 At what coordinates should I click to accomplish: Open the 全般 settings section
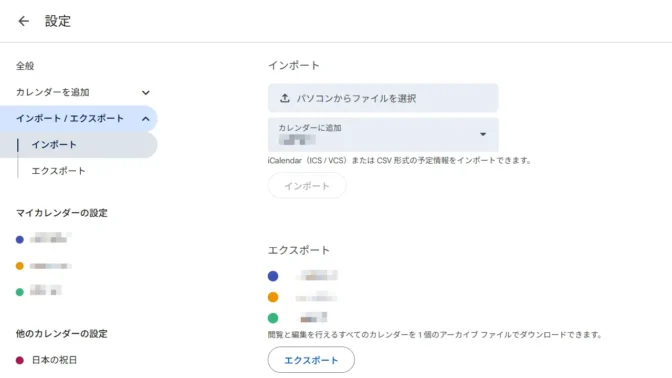coord(25,66)
